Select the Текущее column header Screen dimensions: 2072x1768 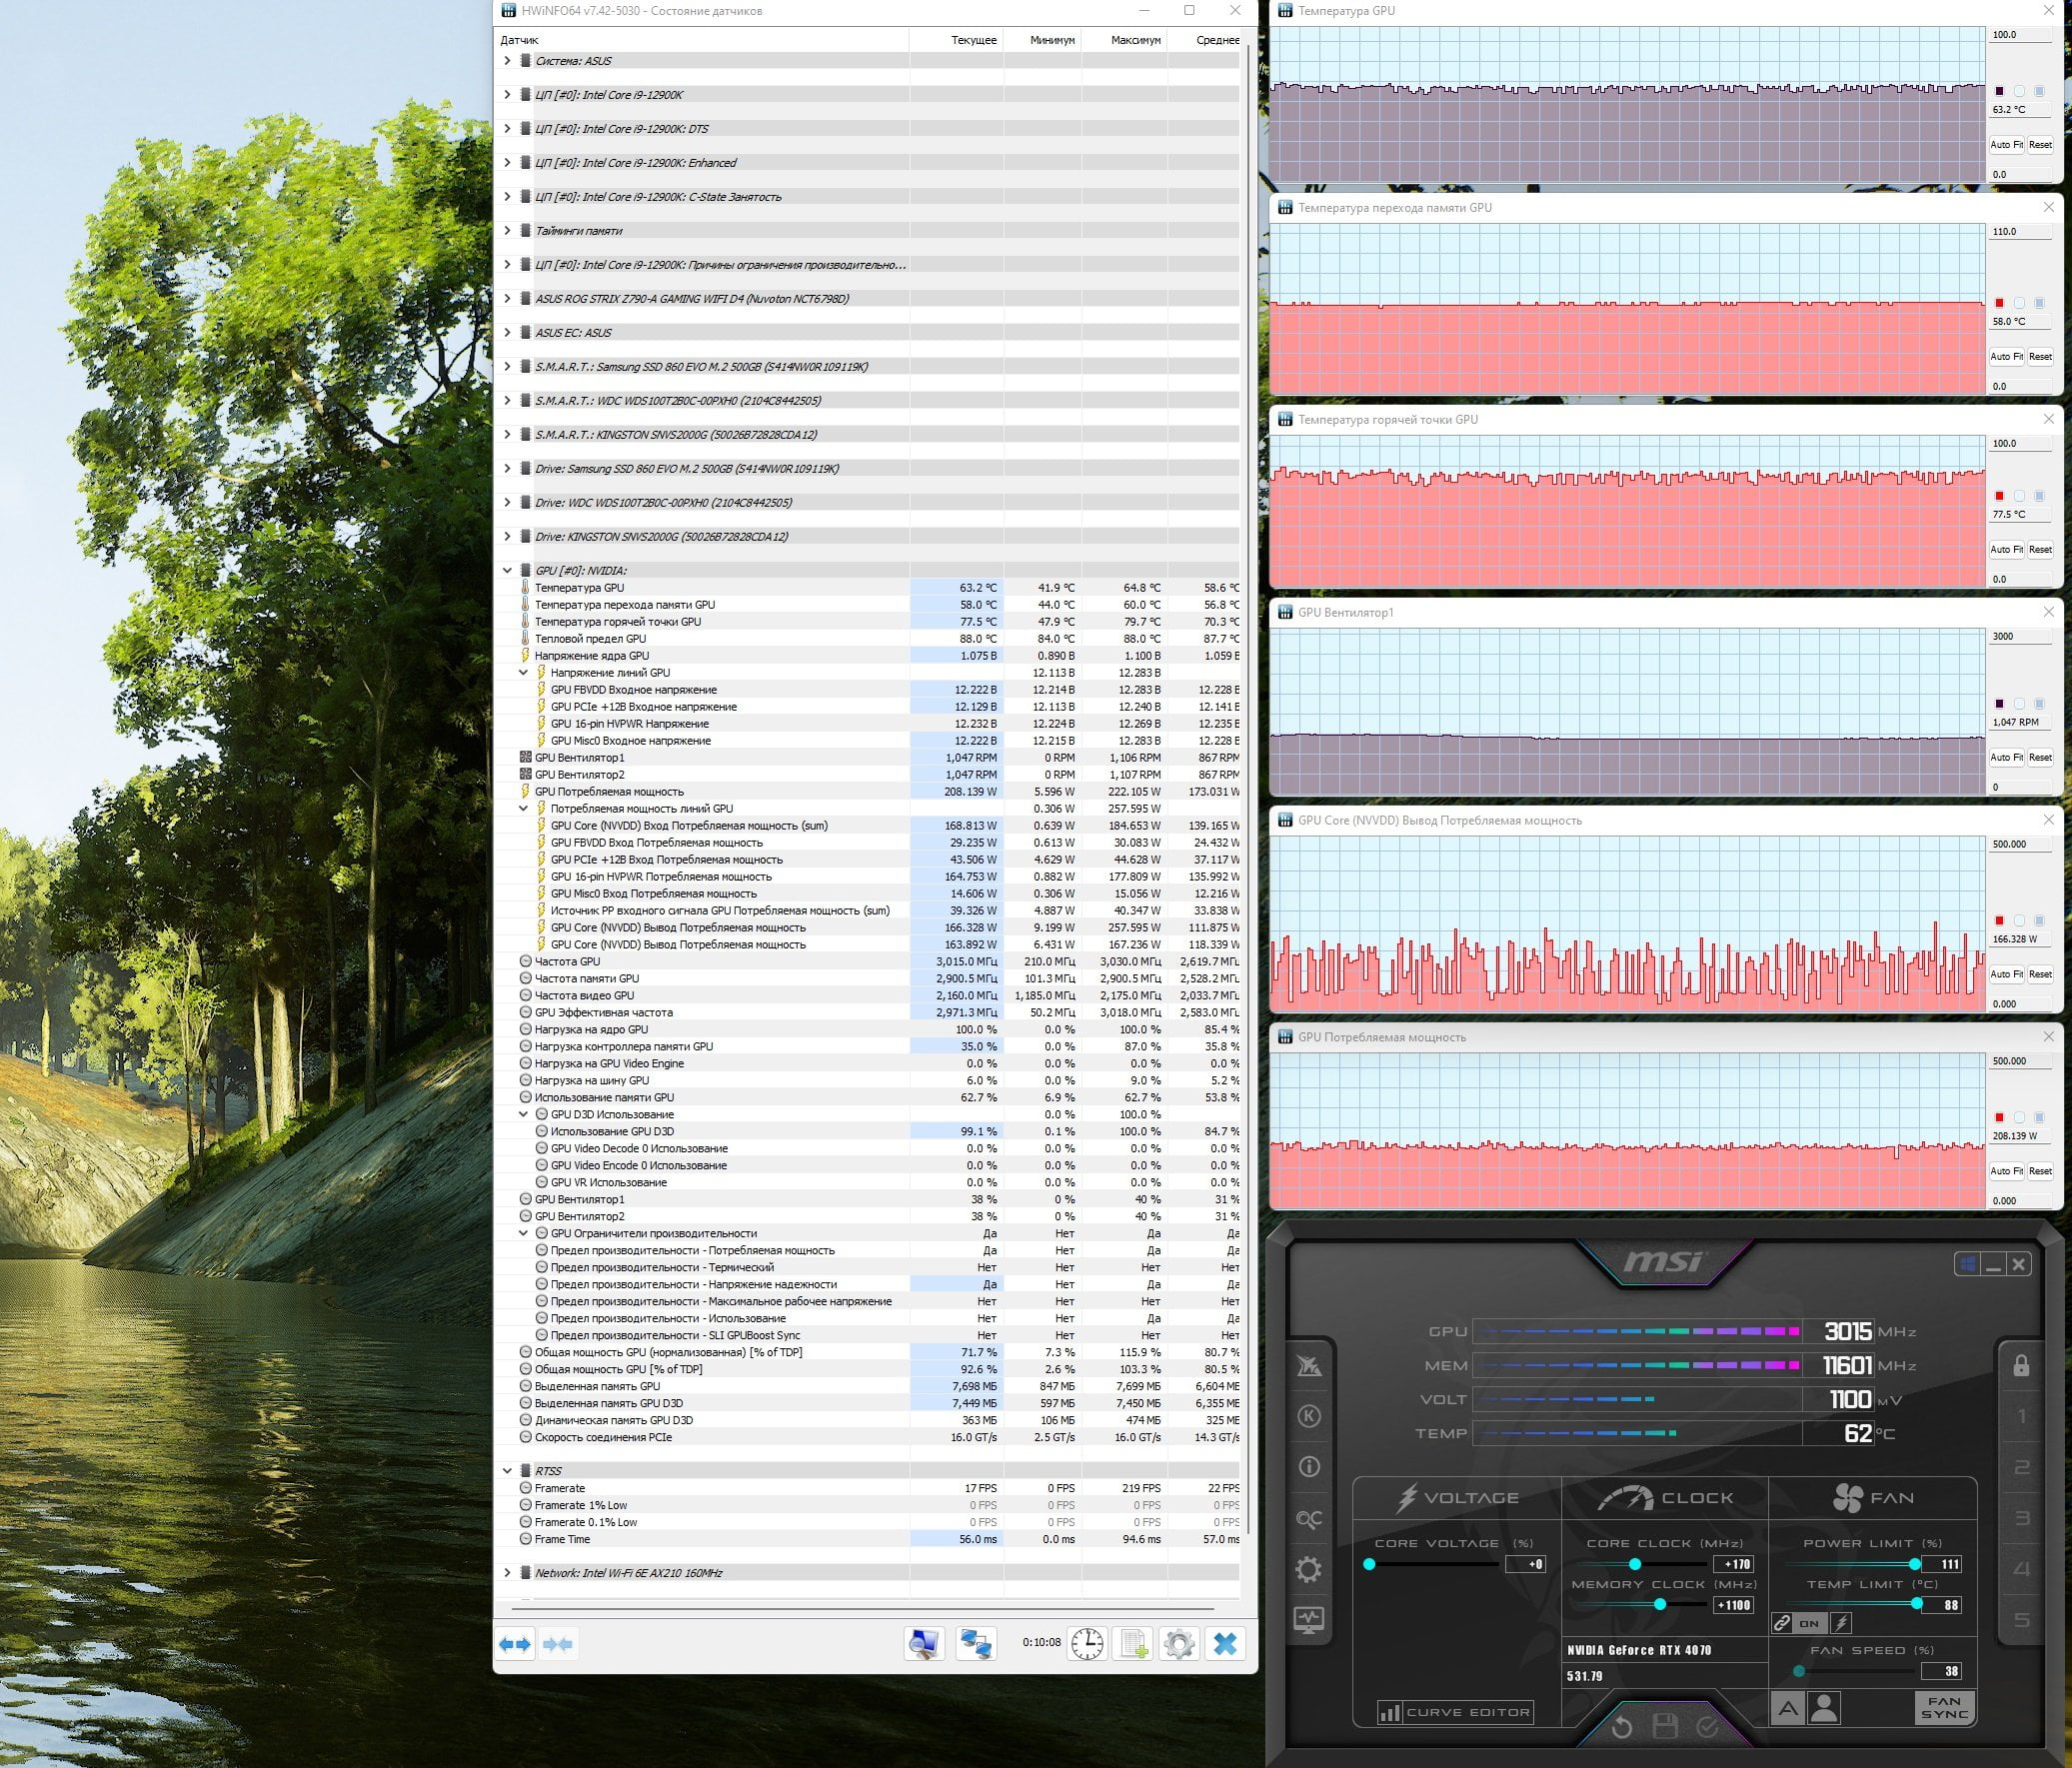pyautogui.click(x=973, y=40)
